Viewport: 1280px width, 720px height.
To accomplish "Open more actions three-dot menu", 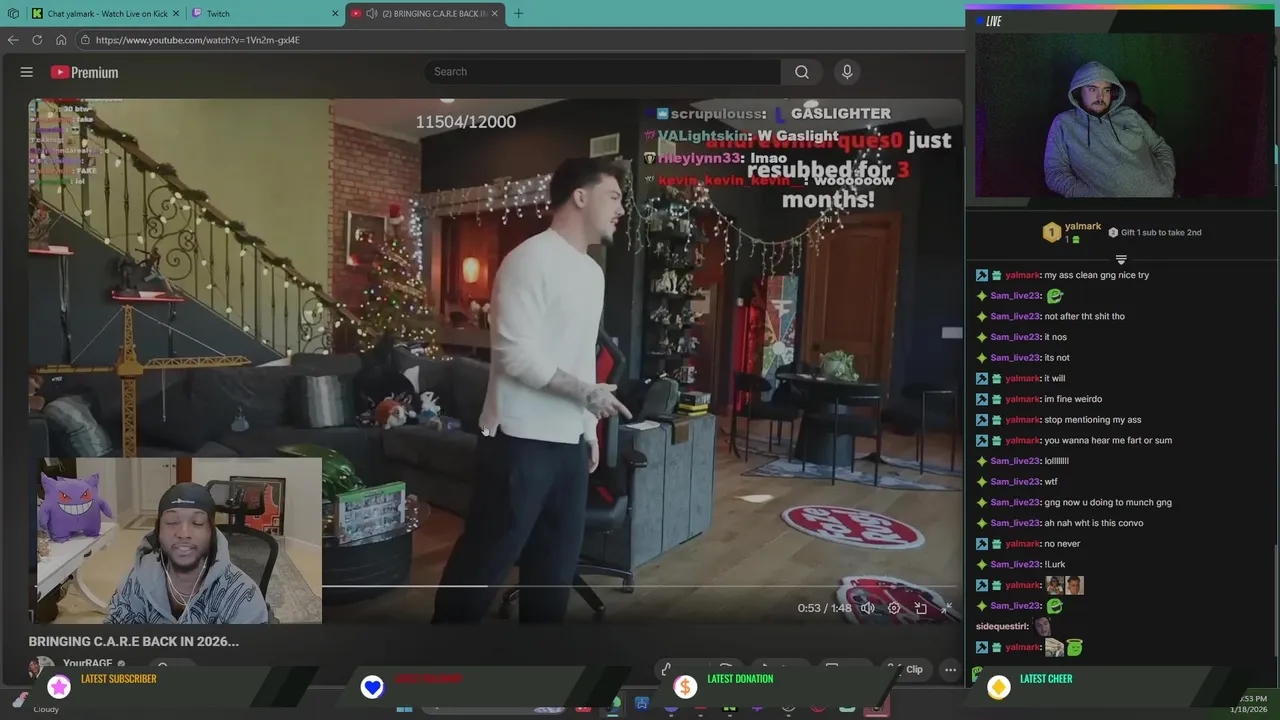I will point(951,670).
